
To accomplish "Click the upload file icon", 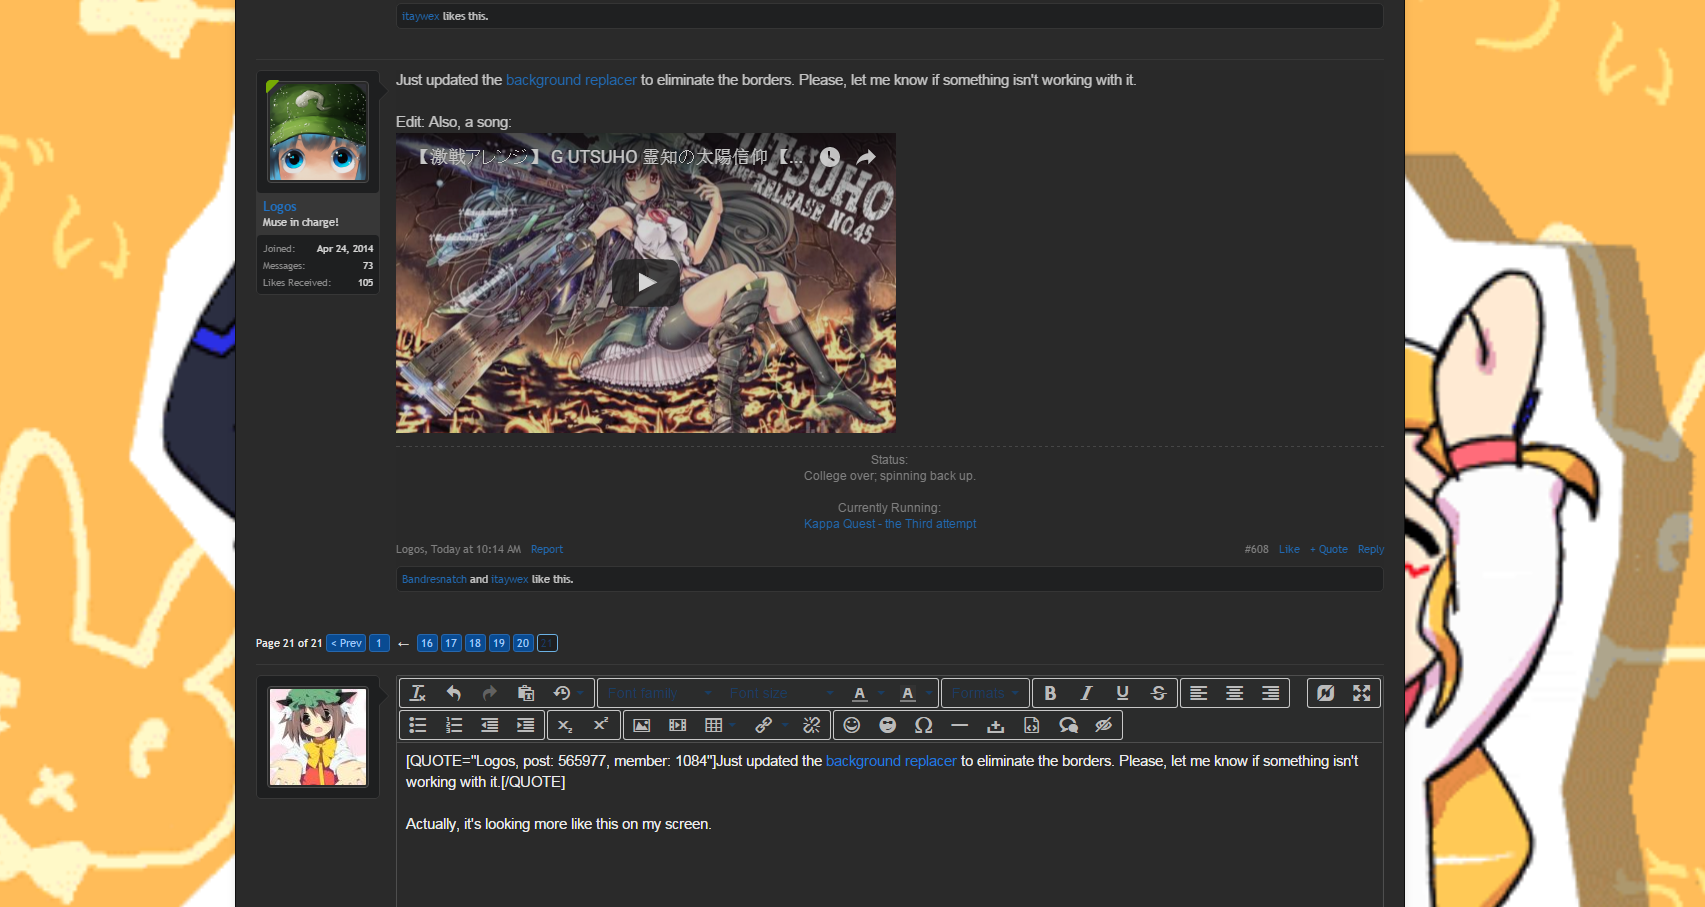I will (x=996, y=725).
